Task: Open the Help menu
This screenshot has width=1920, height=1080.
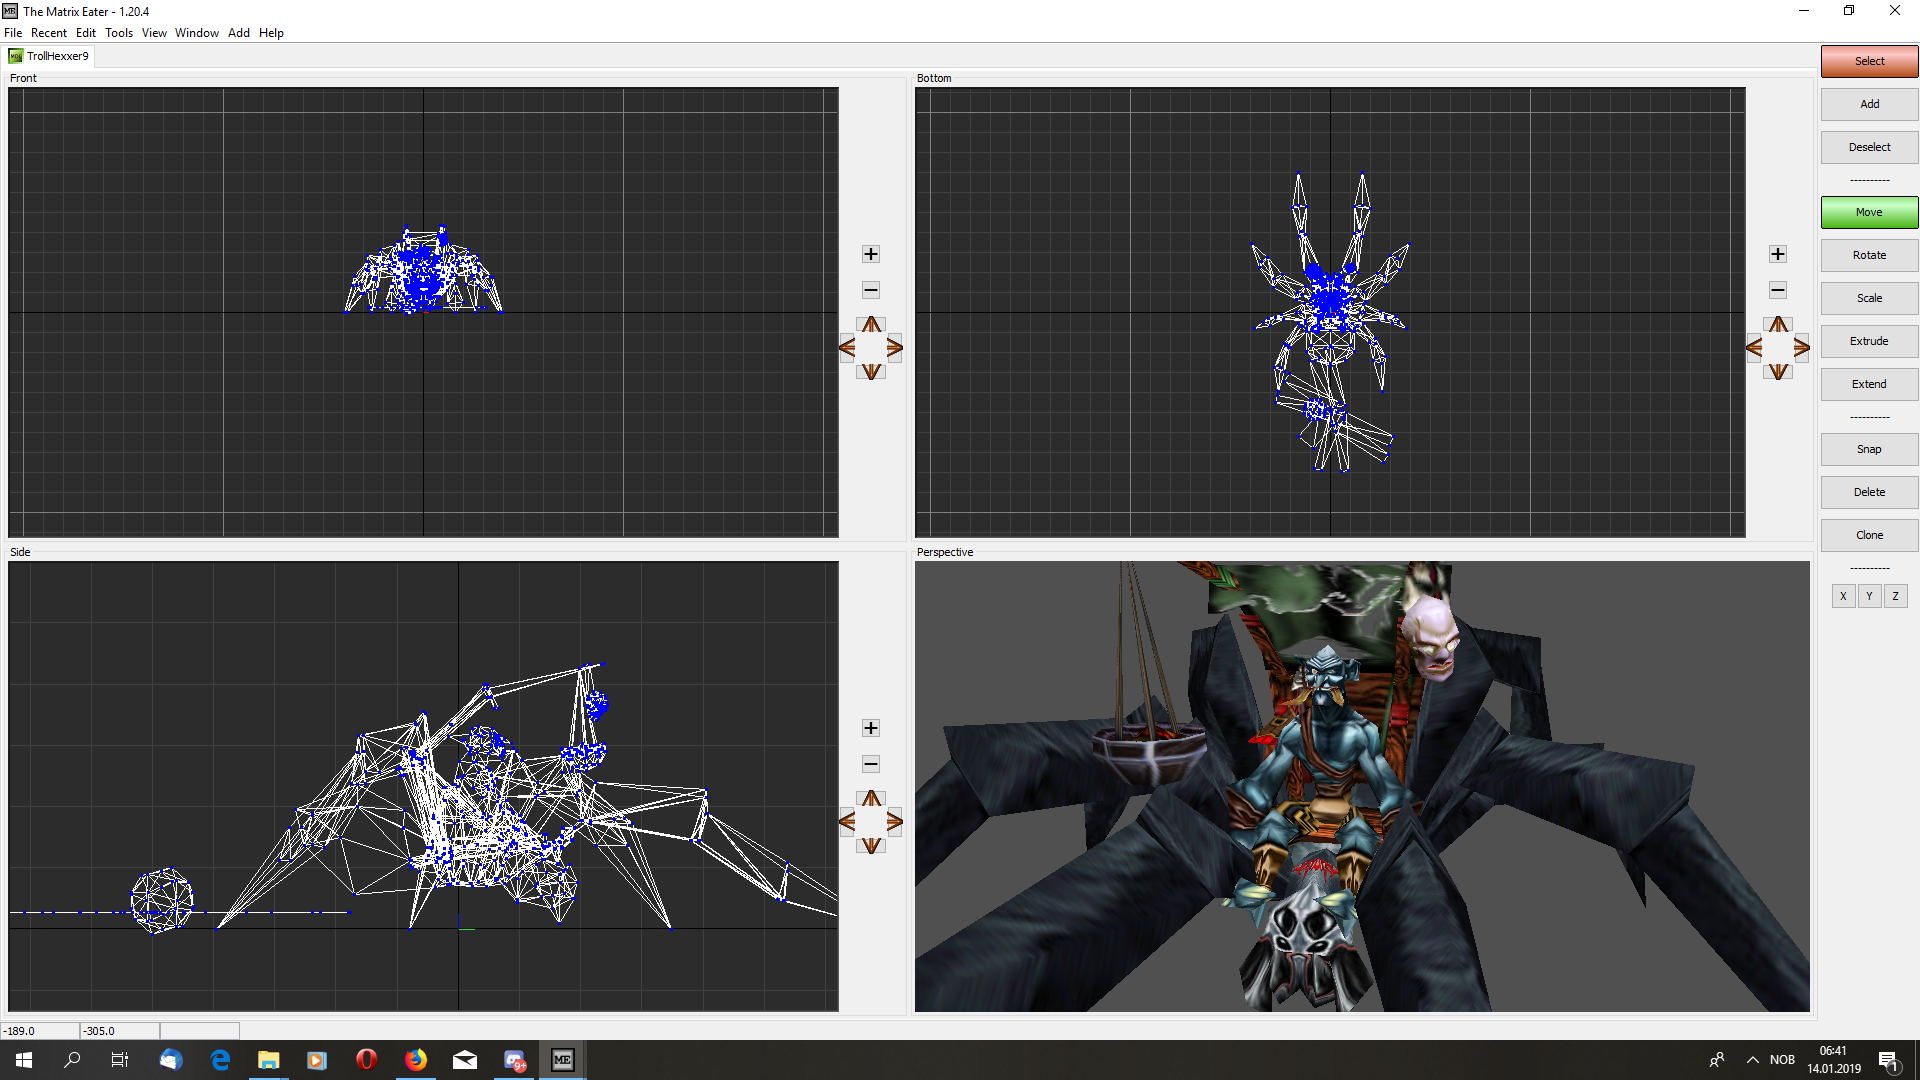Action: click(x=271, y=33)
